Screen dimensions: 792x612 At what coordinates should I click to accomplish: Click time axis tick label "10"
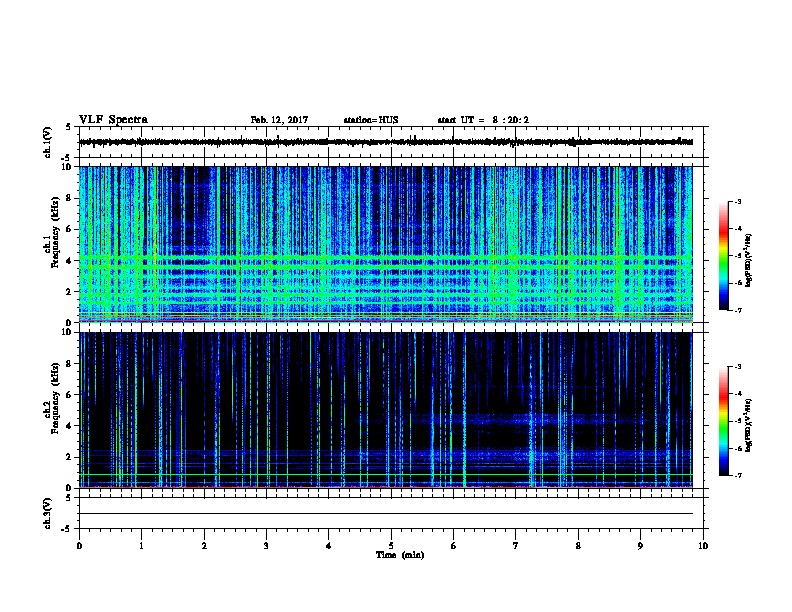[703, 546]
